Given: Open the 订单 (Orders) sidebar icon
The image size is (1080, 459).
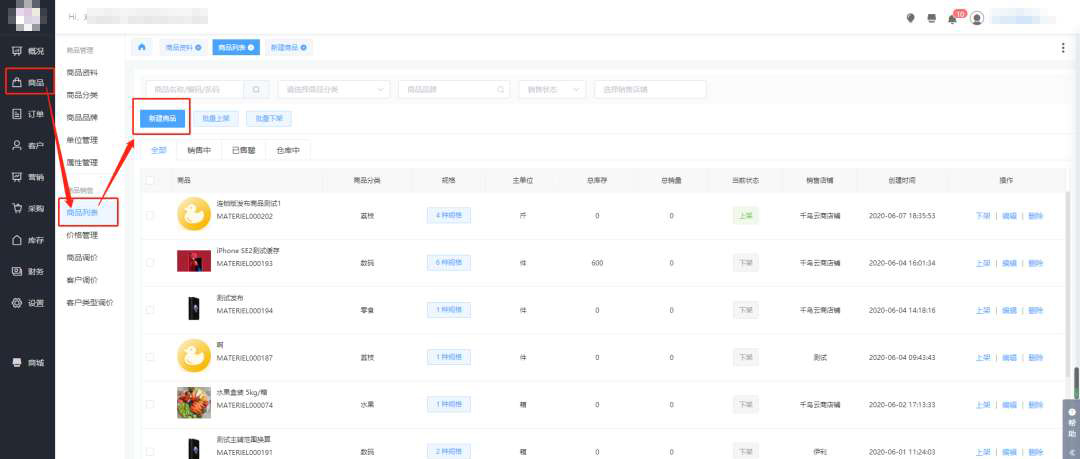Looking at the screenshot, I should (28, 113).
